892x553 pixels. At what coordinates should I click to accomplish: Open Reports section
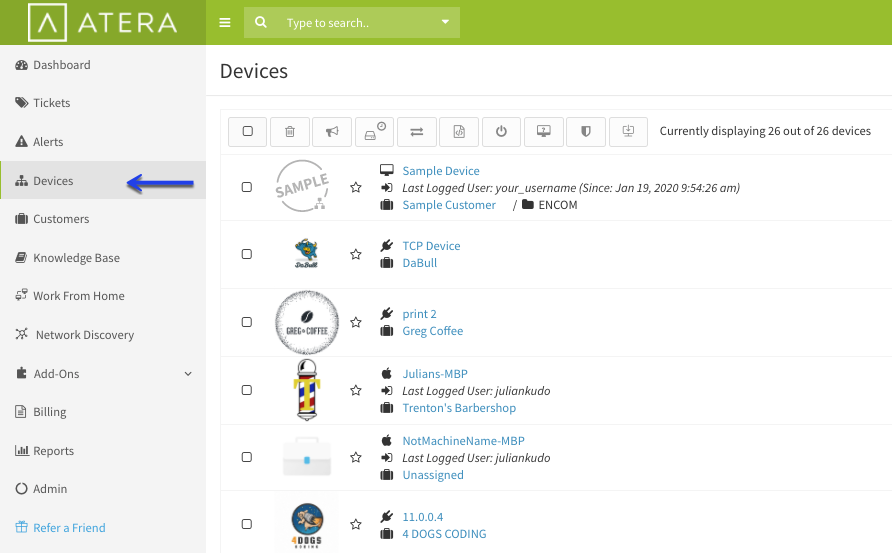pyautogui.click(x=102, y=451)
